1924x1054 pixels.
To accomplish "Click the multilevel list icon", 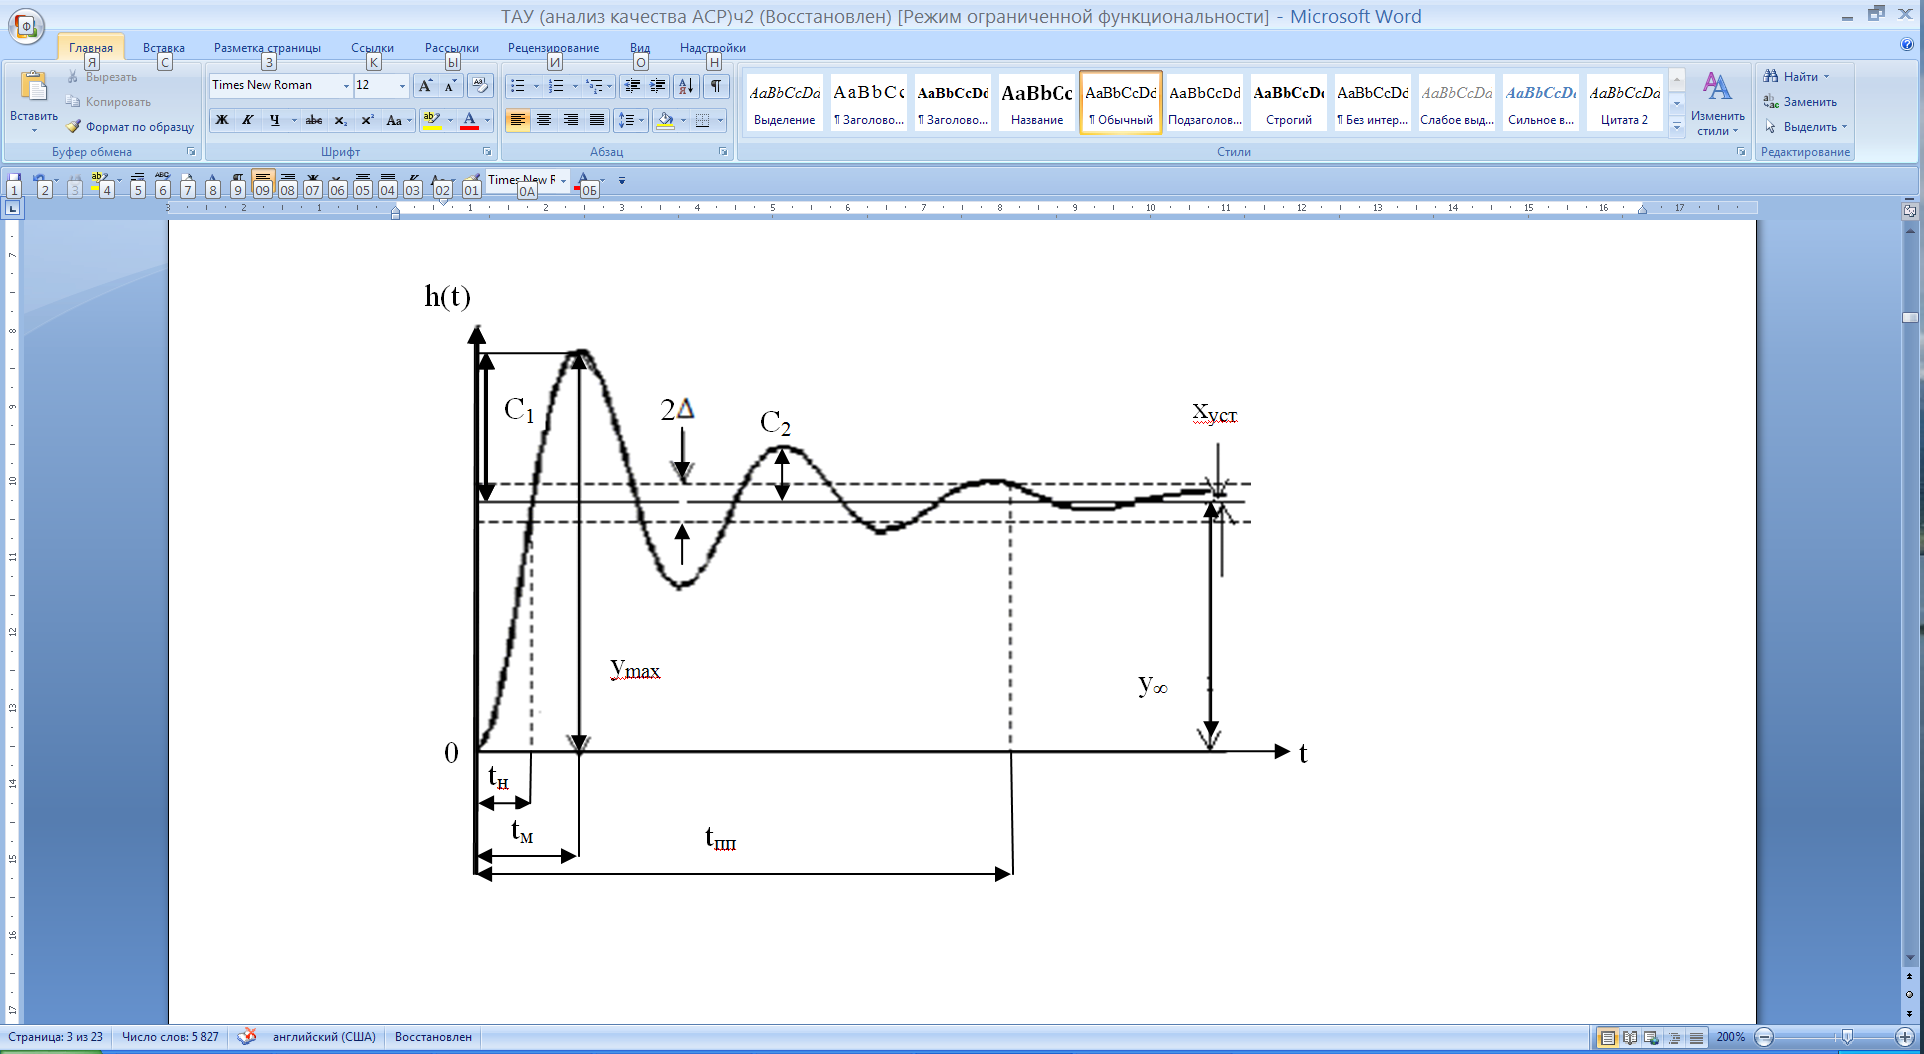I will (595, 86).
